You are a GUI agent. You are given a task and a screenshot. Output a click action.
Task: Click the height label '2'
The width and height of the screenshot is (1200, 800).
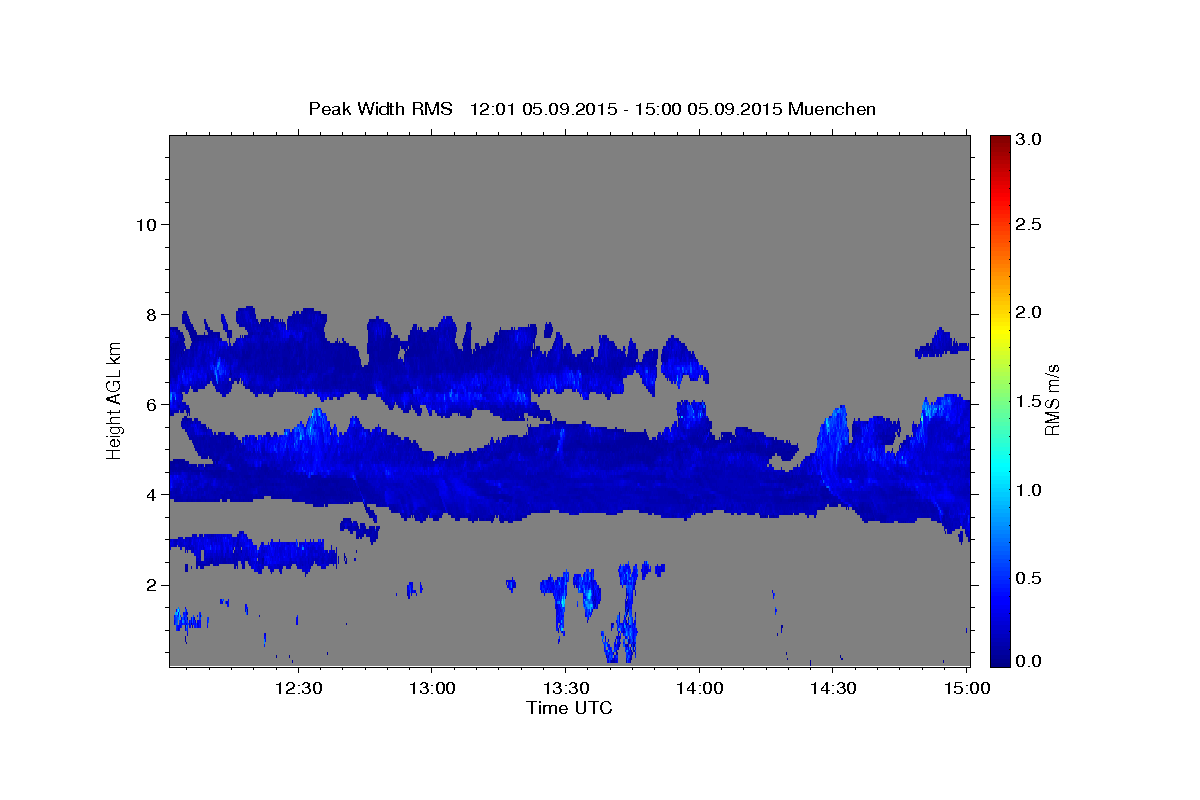tap(149, 584)
